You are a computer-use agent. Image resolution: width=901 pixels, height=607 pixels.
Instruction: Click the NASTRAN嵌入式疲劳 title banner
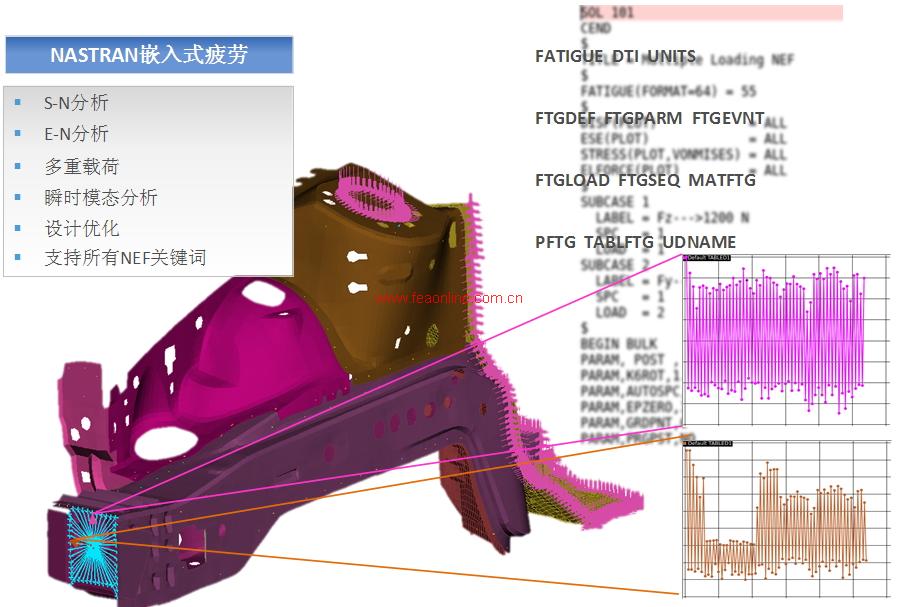(149, 55)
